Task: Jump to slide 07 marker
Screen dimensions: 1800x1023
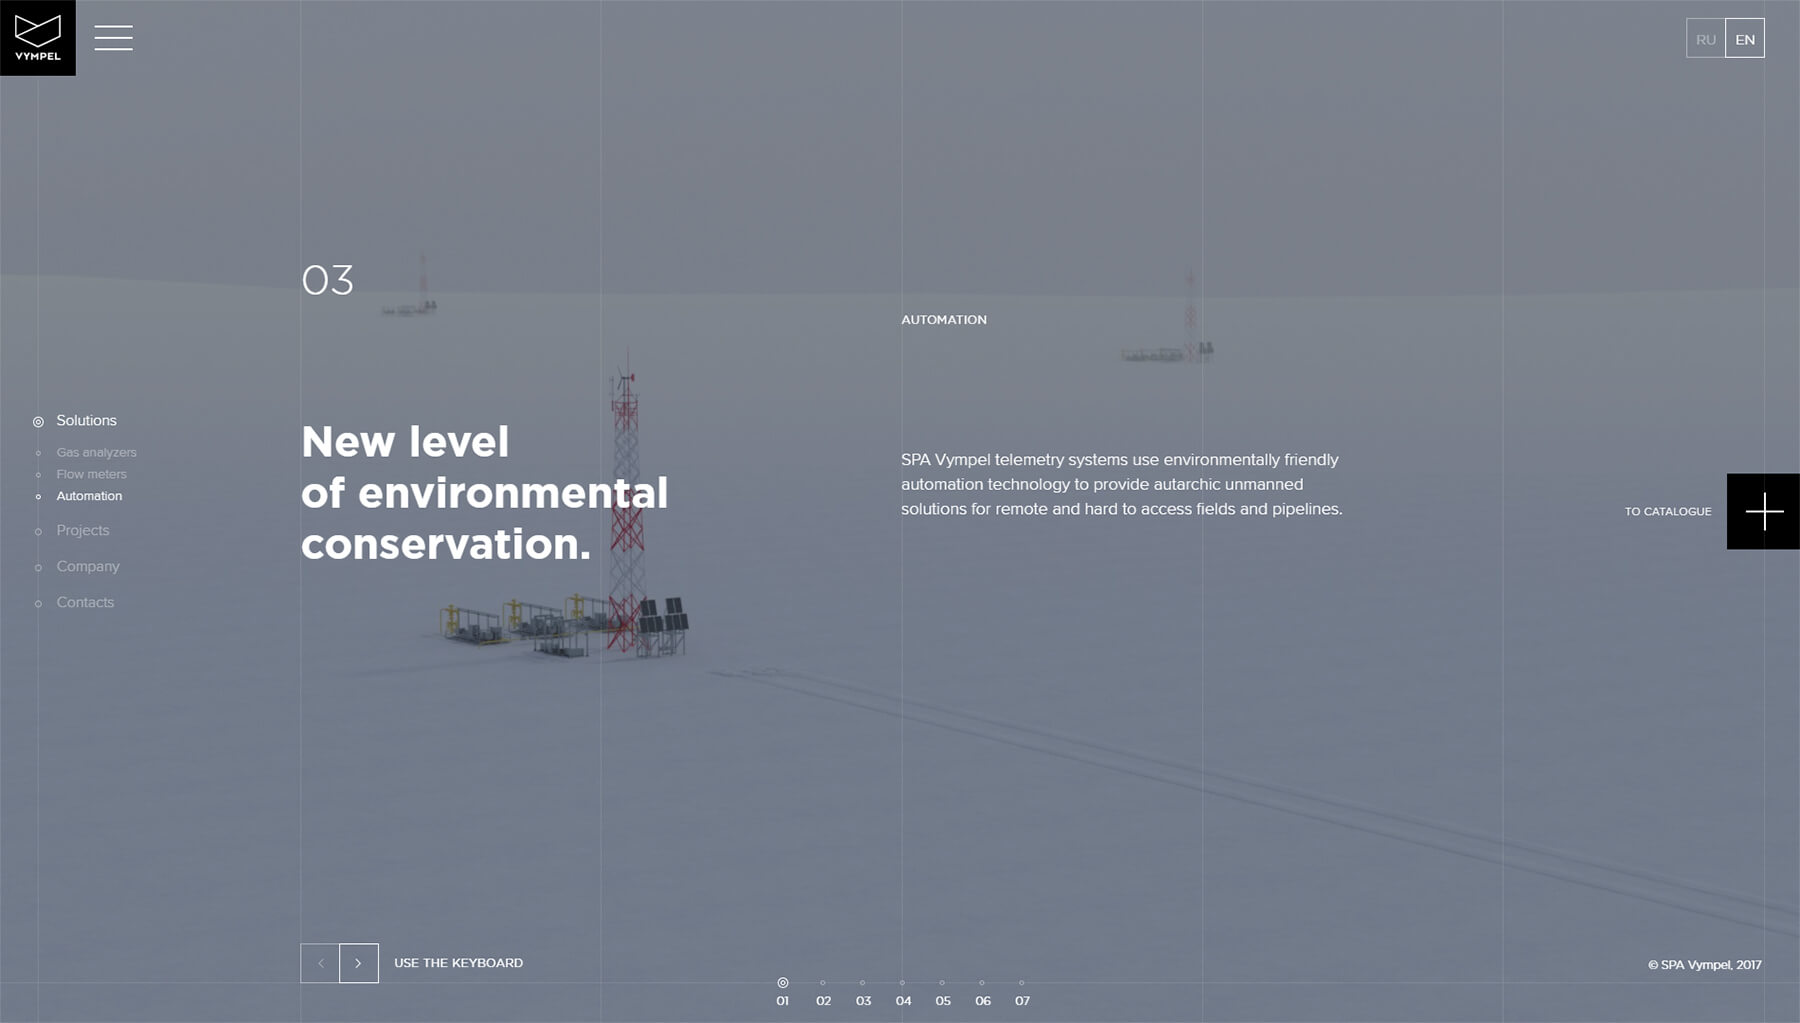Action: (1022, 991)
